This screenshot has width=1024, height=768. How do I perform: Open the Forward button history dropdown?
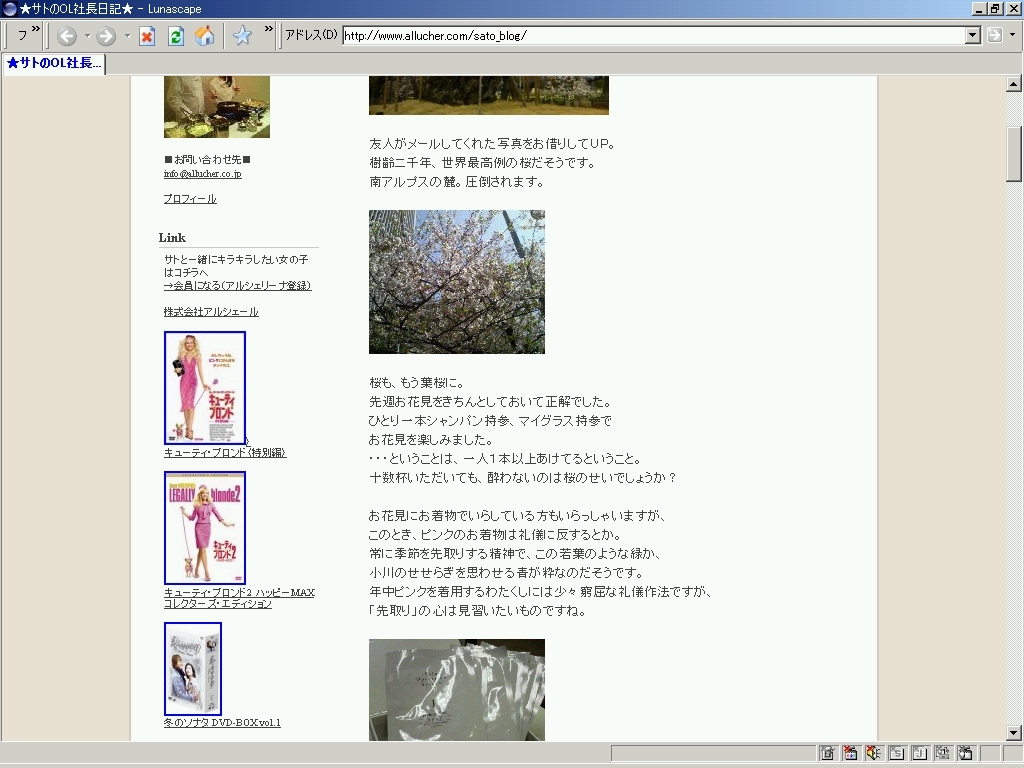tap(127, 37)
